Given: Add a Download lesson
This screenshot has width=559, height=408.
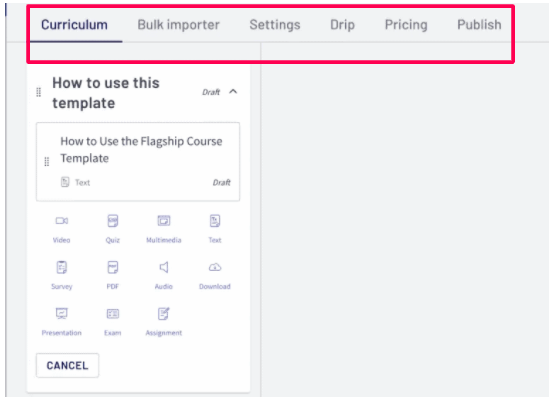Looking at the screenshot, I should point(215,275).
